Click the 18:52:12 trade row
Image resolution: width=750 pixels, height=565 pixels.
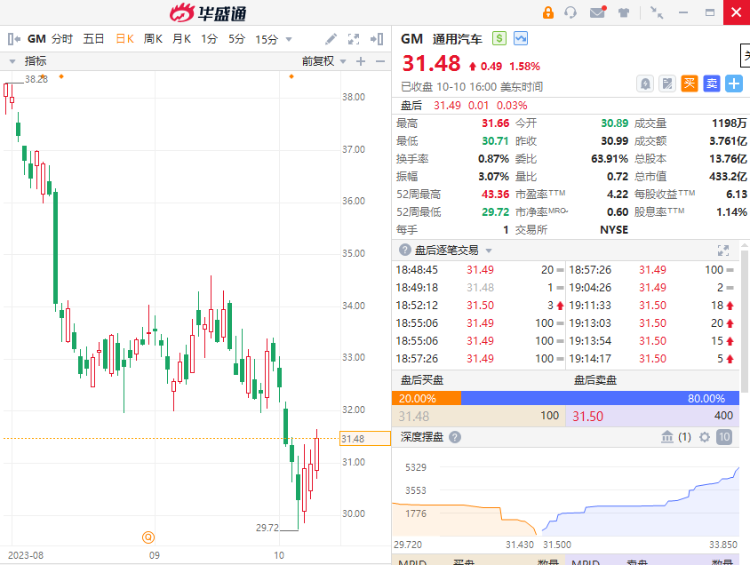[480, 305]
